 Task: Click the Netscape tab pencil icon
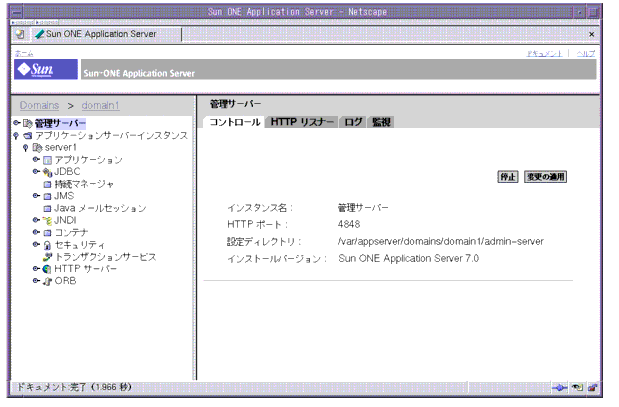pos(39,34)
